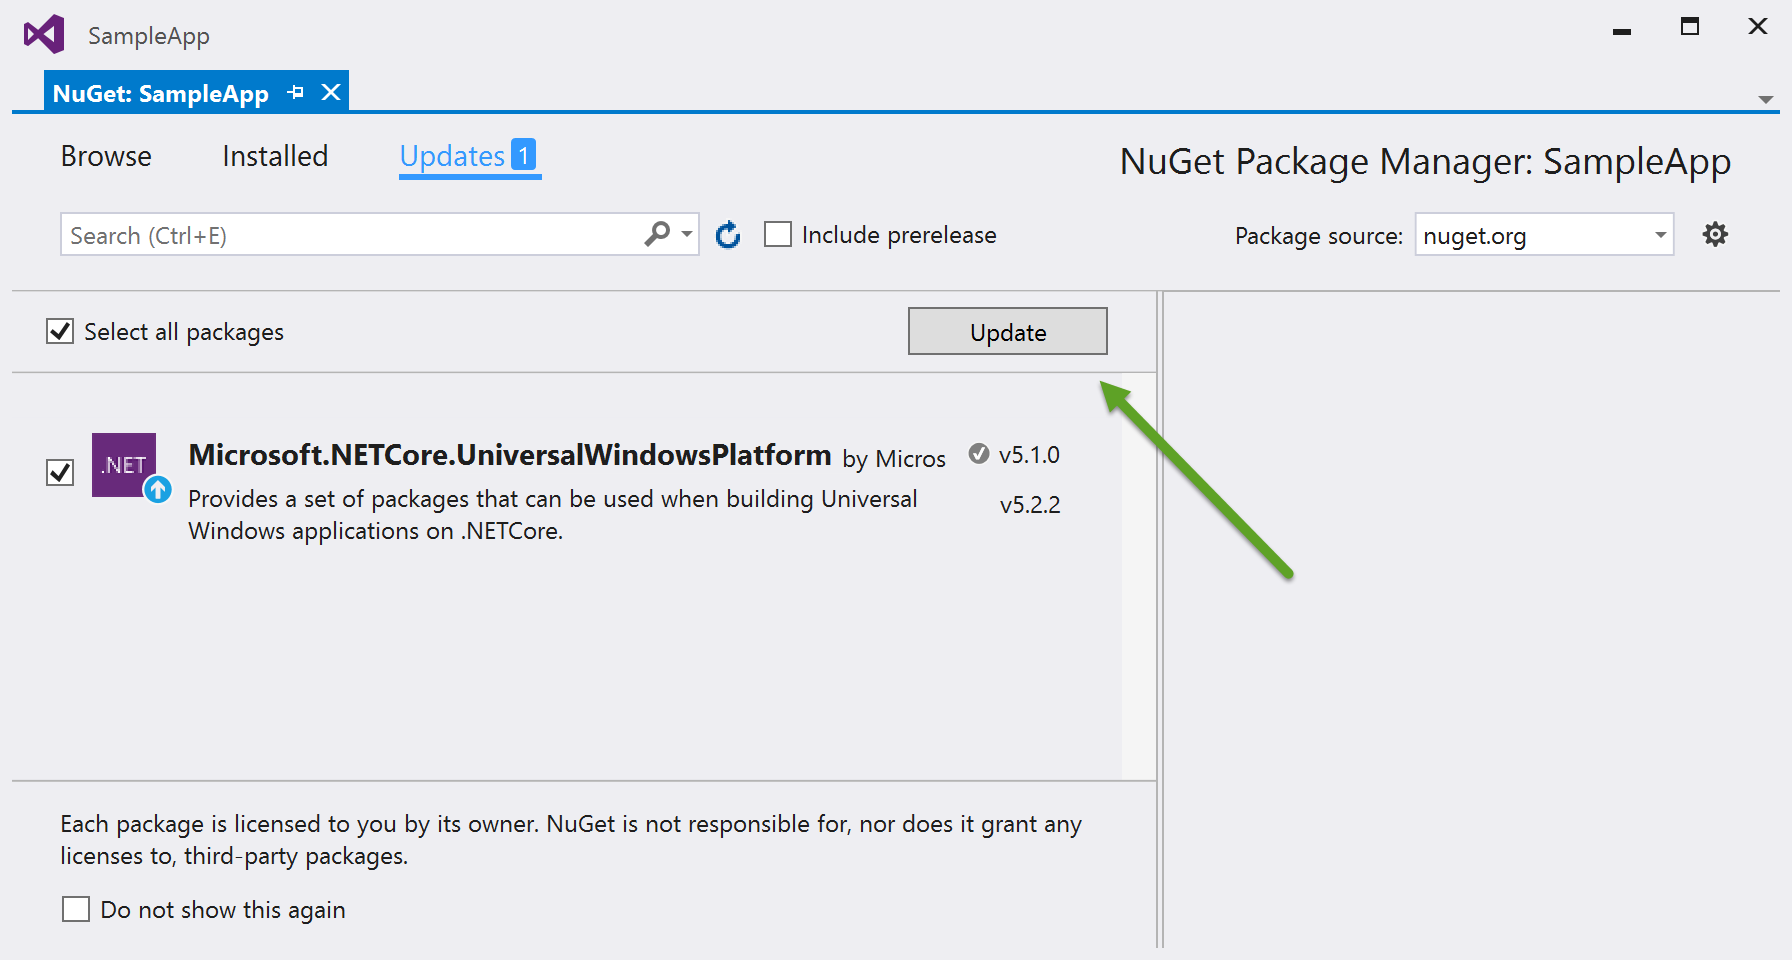Click the 'by Micros' author text
Viewport: 1792px width, 960px height.
tap(894, 459)
